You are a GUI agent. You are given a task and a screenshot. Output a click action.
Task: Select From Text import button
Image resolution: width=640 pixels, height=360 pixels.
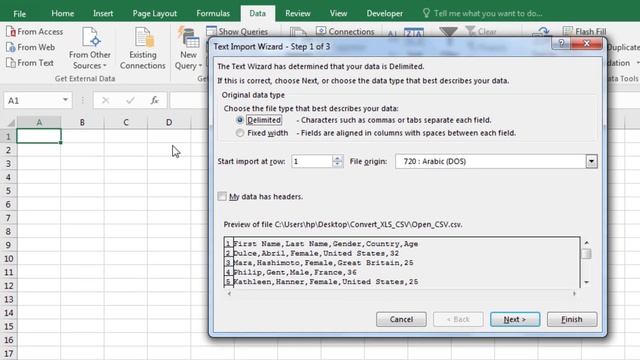click(30, 63)
